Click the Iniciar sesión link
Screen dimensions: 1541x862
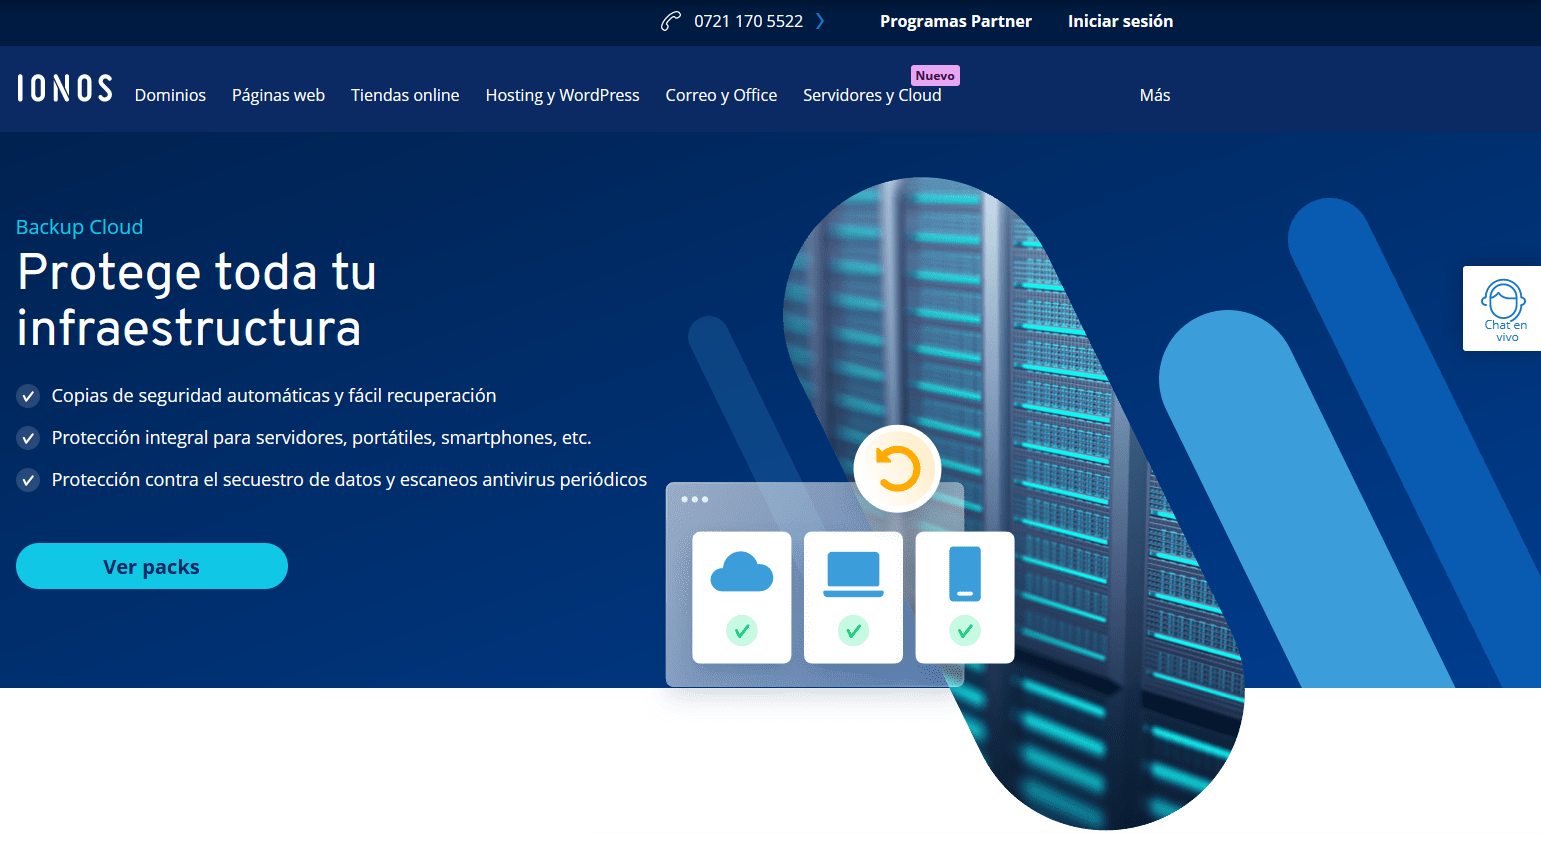tap(1120, 21)
